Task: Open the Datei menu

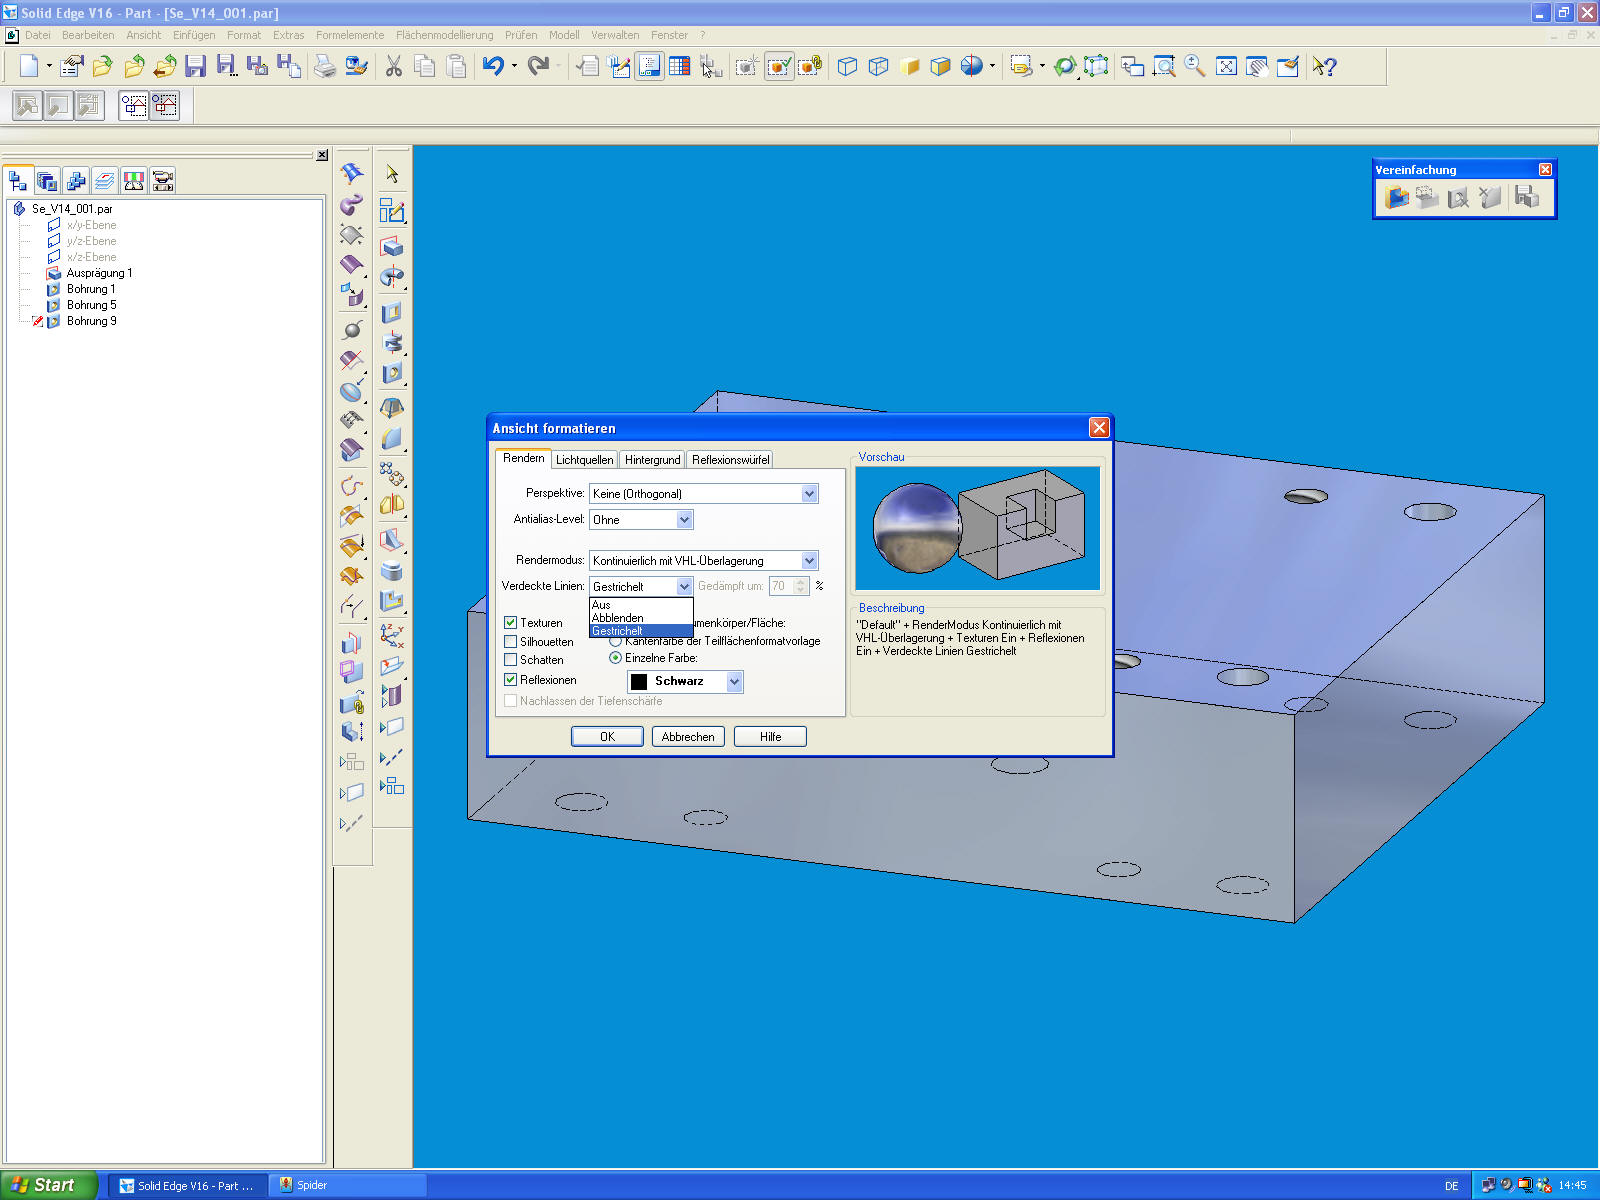Action: [x=38, y=35]
